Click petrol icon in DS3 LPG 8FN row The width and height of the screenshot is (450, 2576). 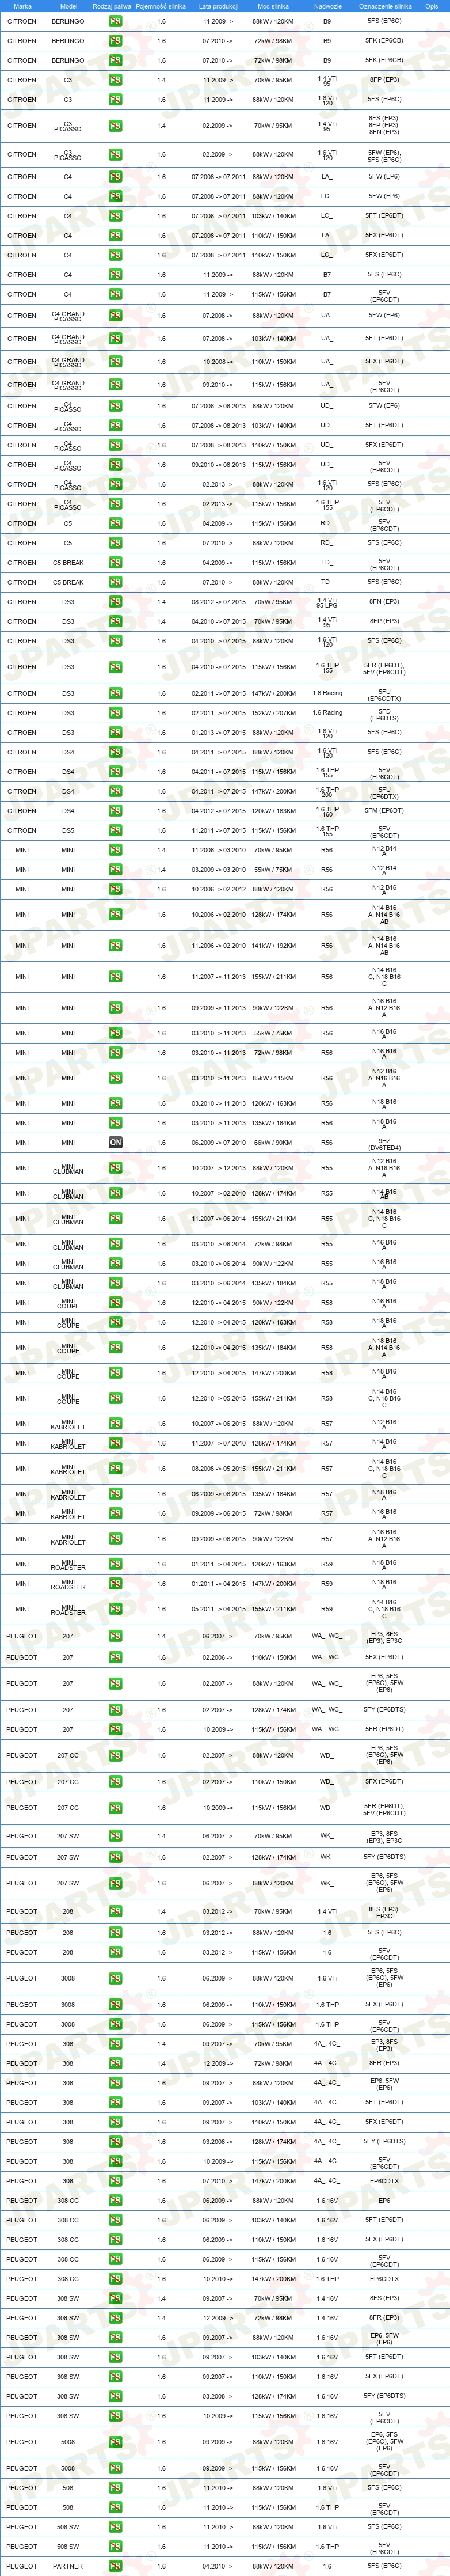click(116, 602)
